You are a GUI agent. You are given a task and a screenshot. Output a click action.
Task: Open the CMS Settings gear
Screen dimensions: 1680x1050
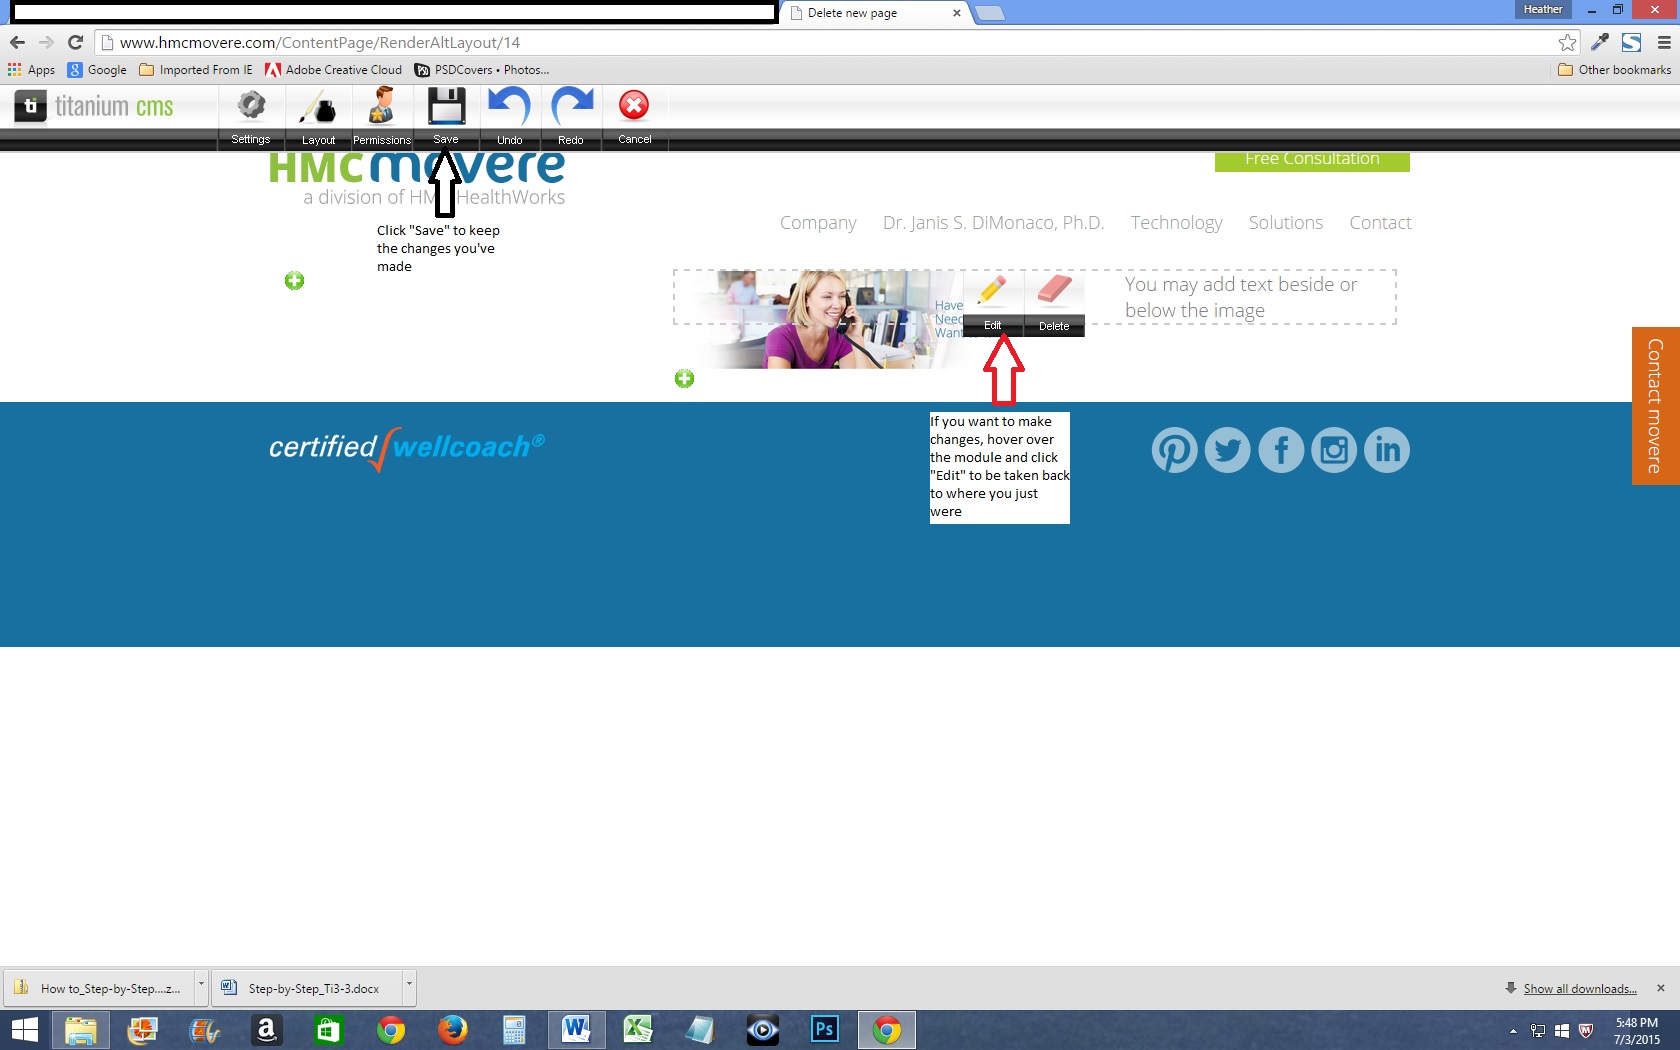pyautogui.click(x=251, y=108)
